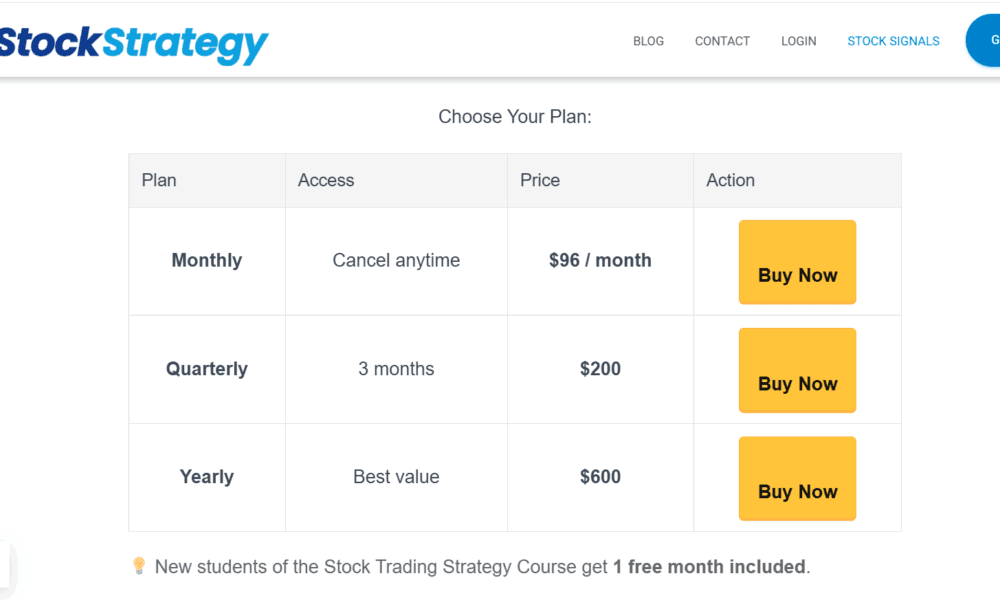Select the $600 yearly price cell
This screenshot has height=600, width=1000.
pyautogui.click(x=600, y=477)
